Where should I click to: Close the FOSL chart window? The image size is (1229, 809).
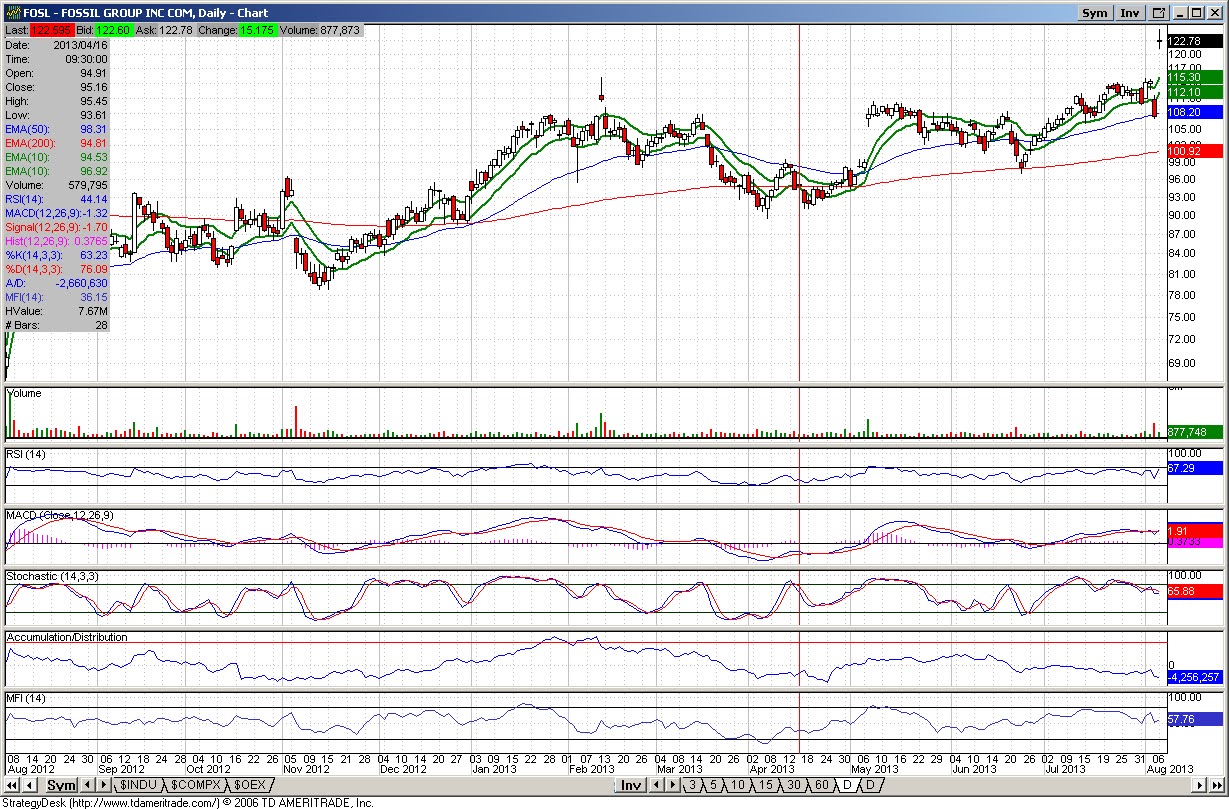pos(1214,13)
